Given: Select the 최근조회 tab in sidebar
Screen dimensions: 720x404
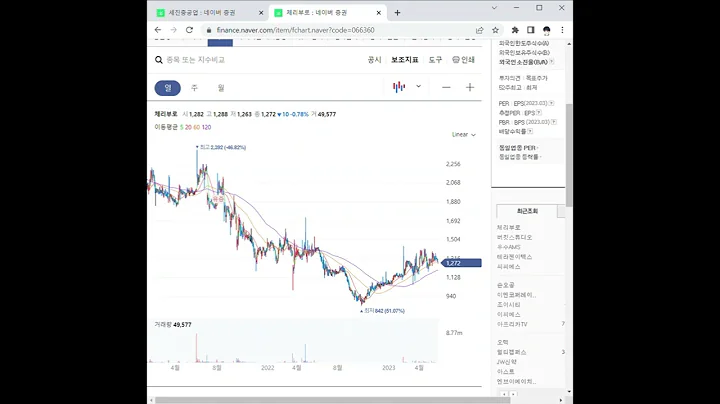Looking at the screenshot, I should (527, 211).
